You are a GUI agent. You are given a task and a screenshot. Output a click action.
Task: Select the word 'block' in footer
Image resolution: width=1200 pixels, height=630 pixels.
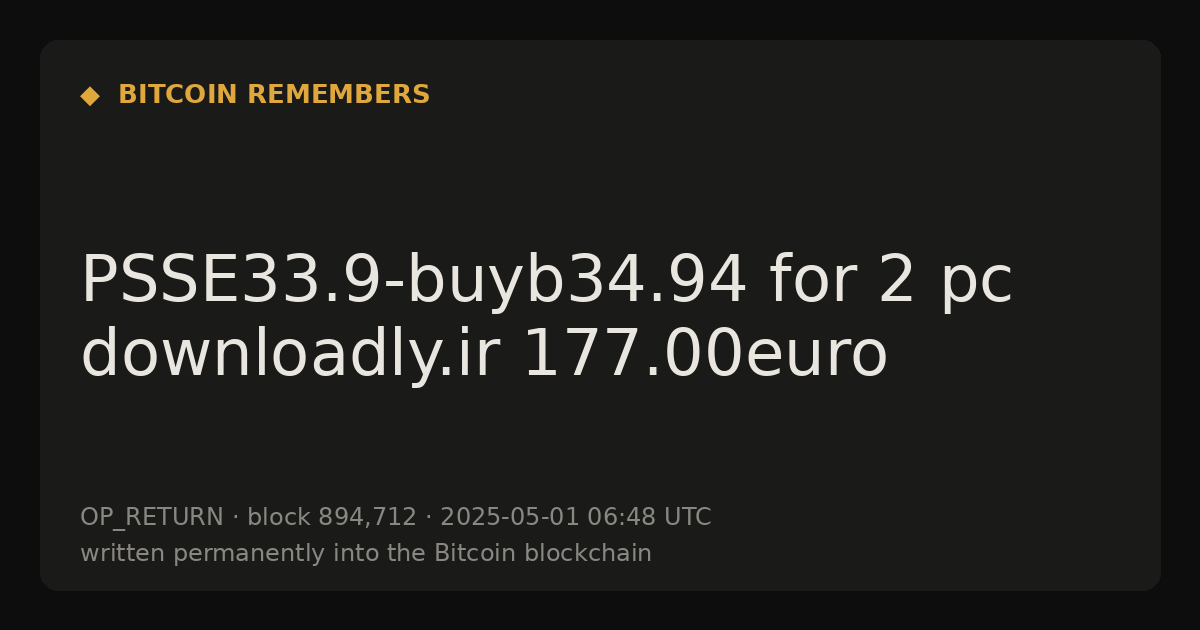(x=279, y=518)
